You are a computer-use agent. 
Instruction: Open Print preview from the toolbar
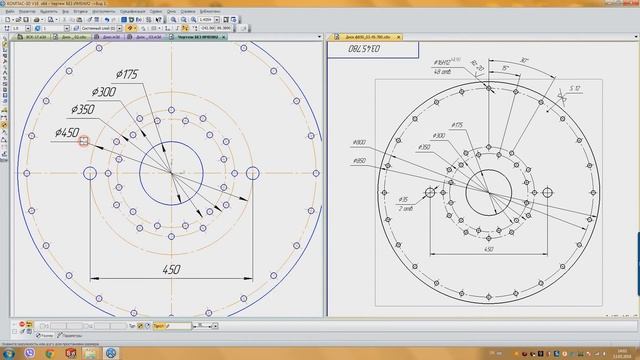point(51,20)
